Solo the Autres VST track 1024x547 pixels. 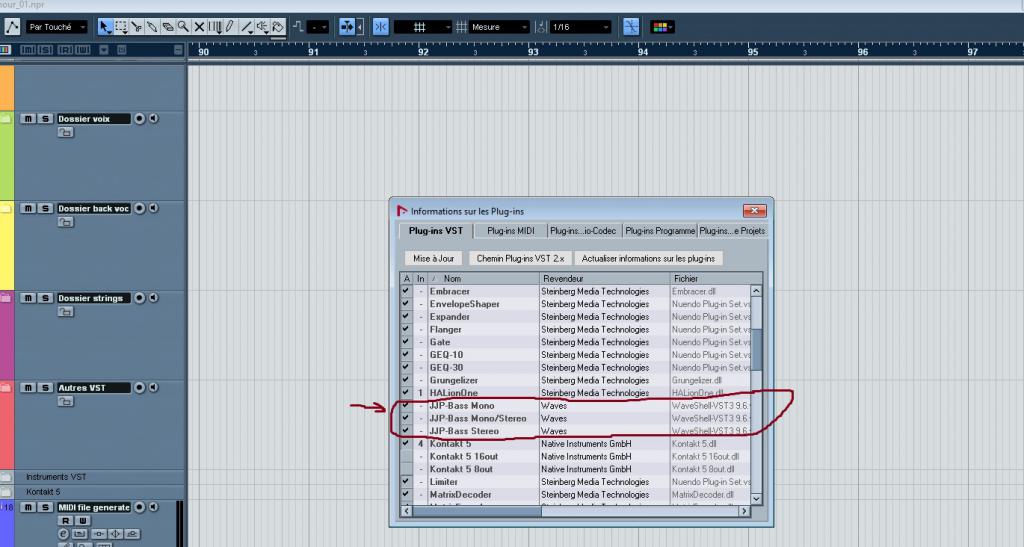(x=45, y=388)
